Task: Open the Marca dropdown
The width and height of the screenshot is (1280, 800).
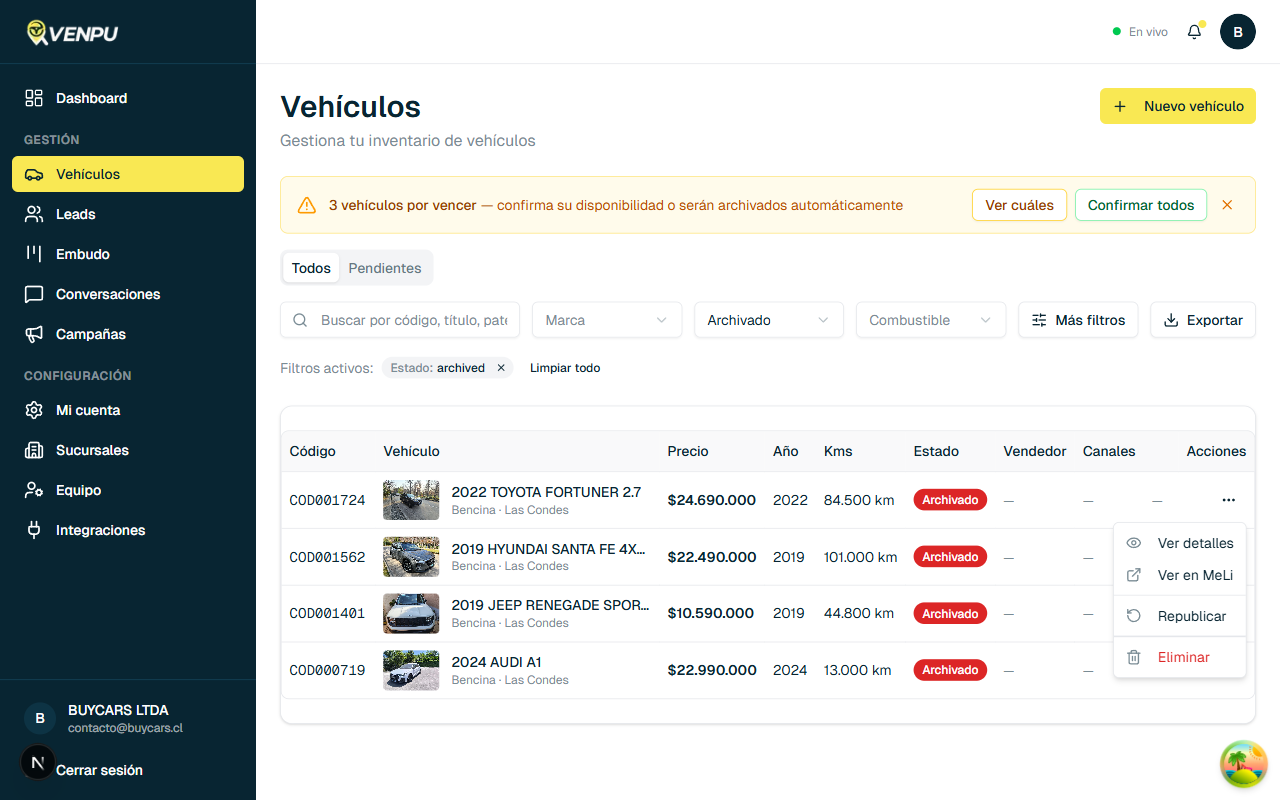Action: click(606, 320)
